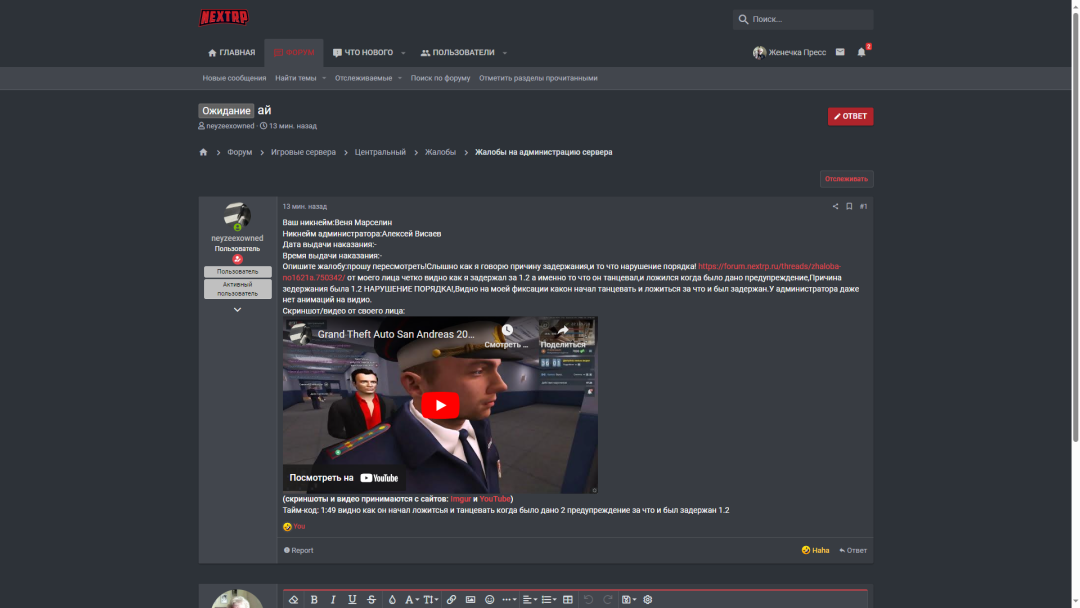Click the NEXTRP logo
This screenshot has height=608, width=1080.
pos(223,17)
